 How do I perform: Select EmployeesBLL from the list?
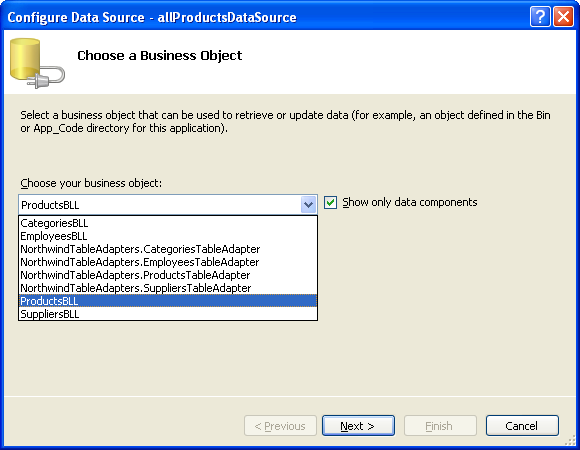click(x=168, y=236)
